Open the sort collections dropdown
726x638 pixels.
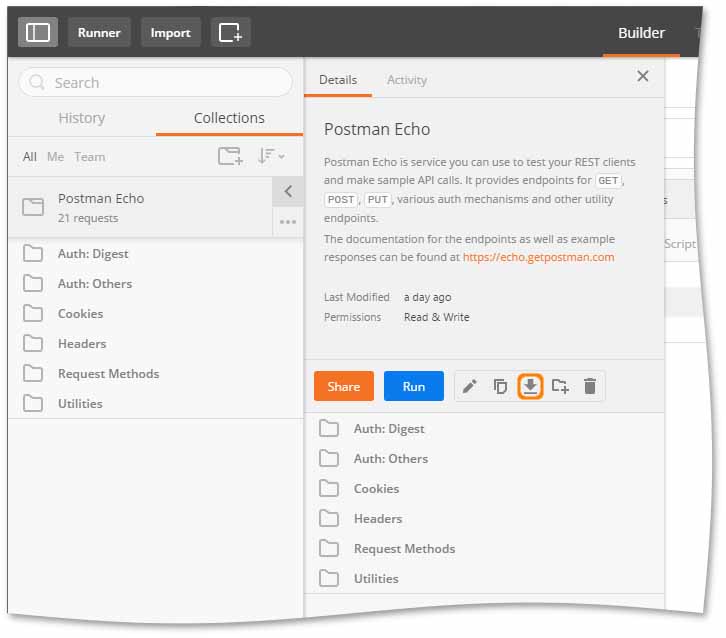point(271,156)
